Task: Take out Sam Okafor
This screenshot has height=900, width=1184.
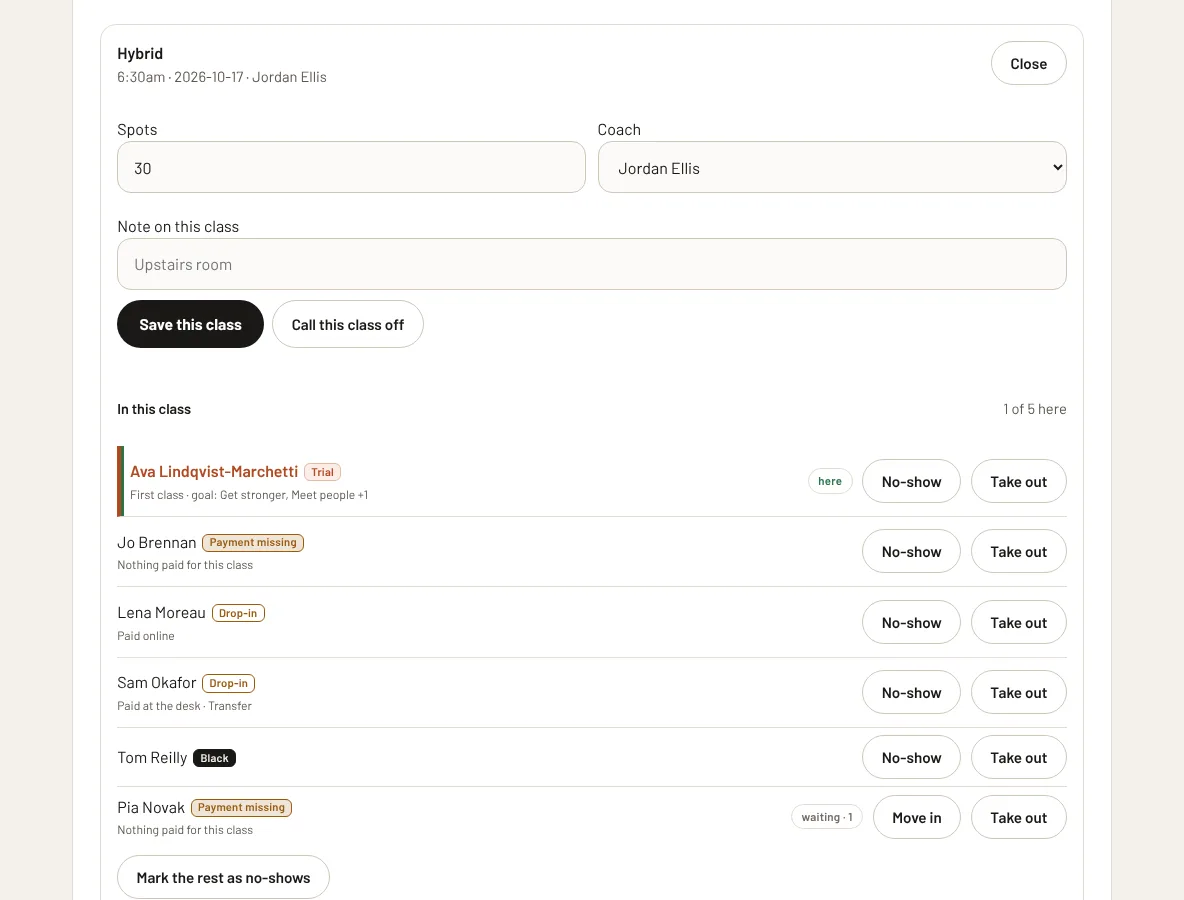Action: click(x=1019, y=692)
